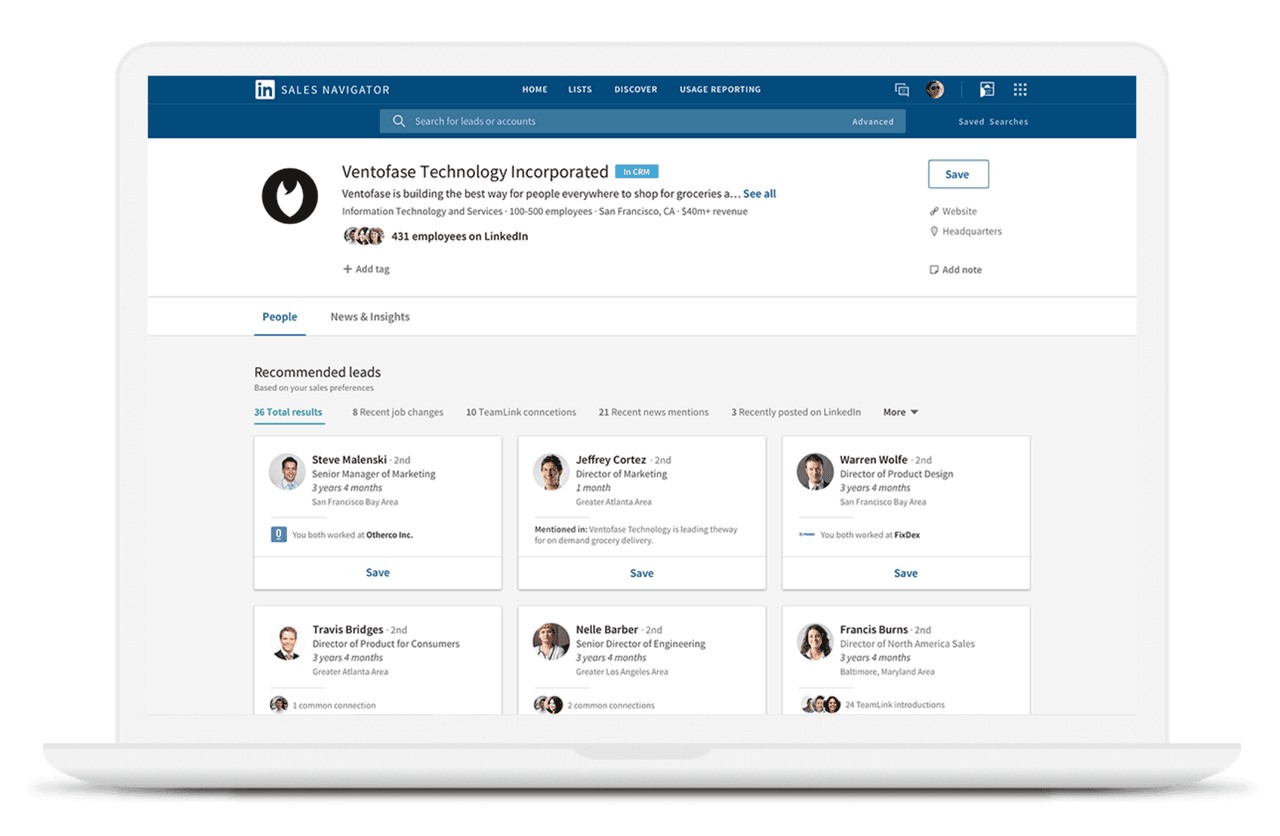Open the Nelle Barber name link

(x=607, y=630)
